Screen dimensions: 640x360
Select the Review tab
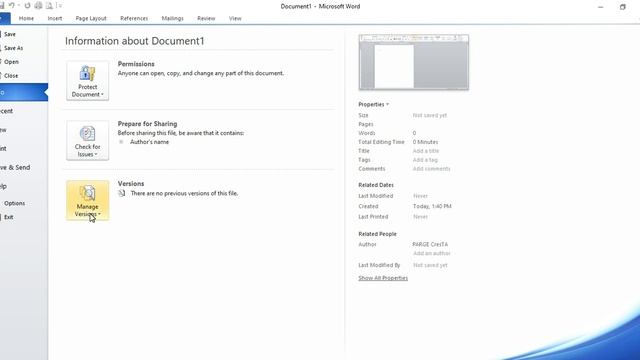coord(206,18)
